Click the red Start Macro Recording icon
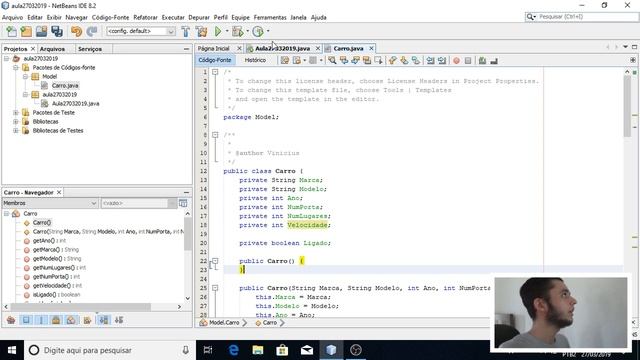Viewport: 640px width, 360px height. click(456, 60)
